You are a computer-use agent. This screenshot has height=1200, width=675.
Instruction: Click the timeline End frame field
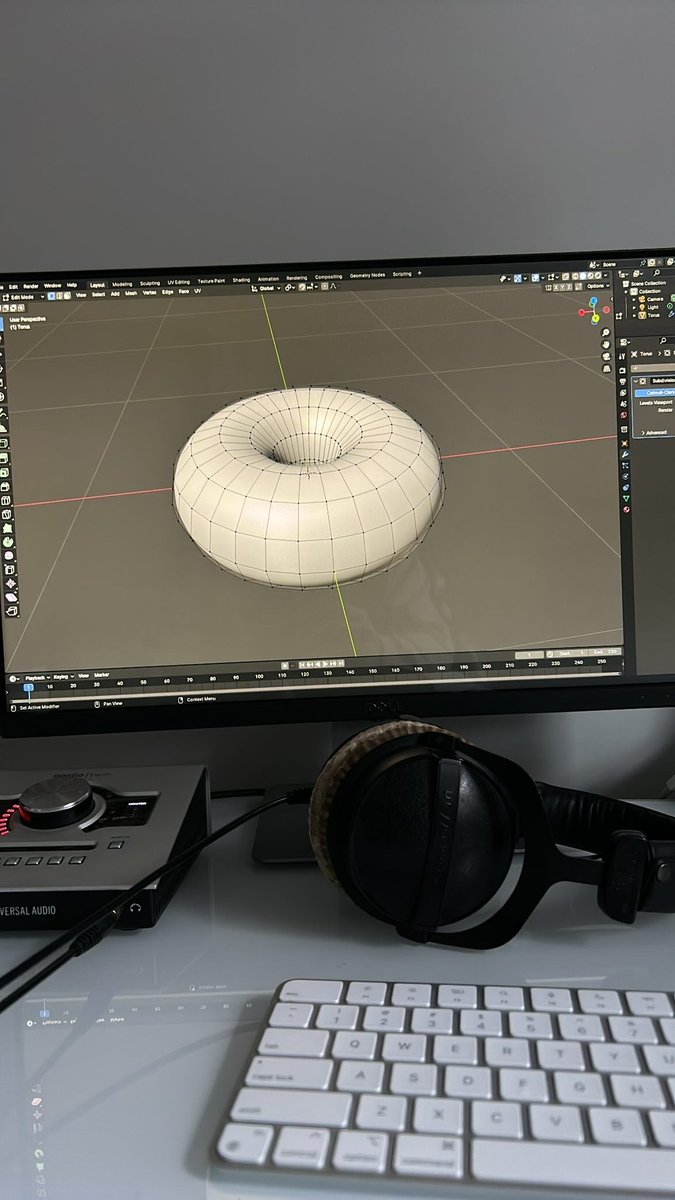pyautogui.click(x=603, y=653)
